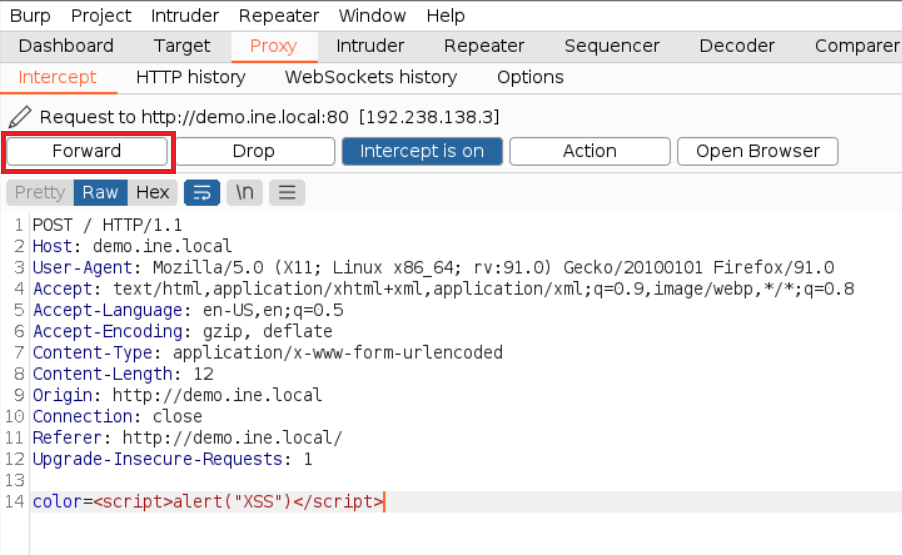Select the Intercept sub-tab
Viewport: 902px width, 555px height.
58,77
